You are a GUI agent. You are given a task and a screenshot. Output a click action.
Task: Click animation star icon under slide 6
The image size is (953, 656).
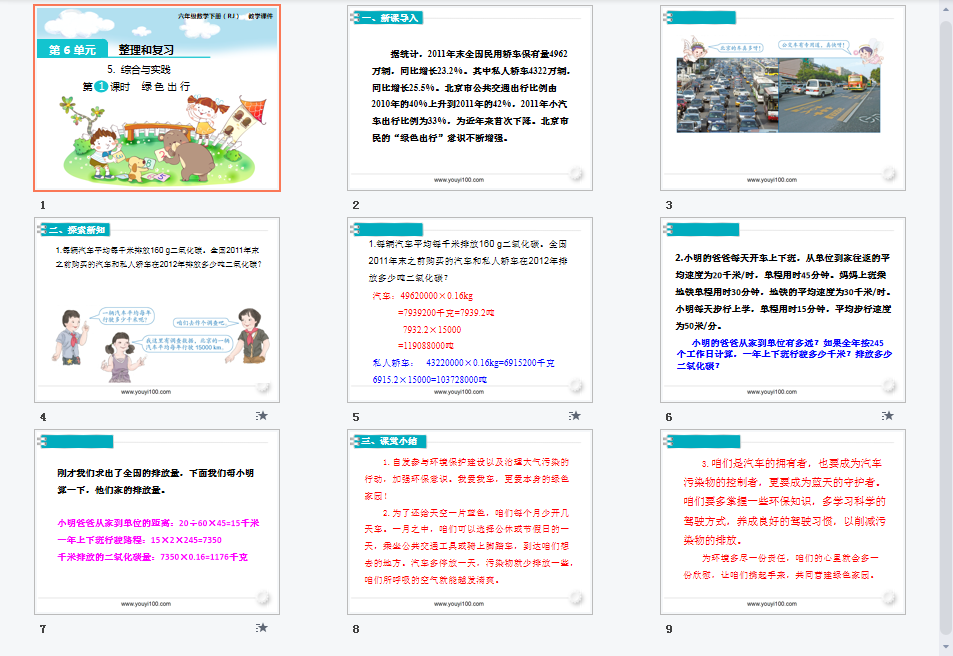click(x=887, y=416)
